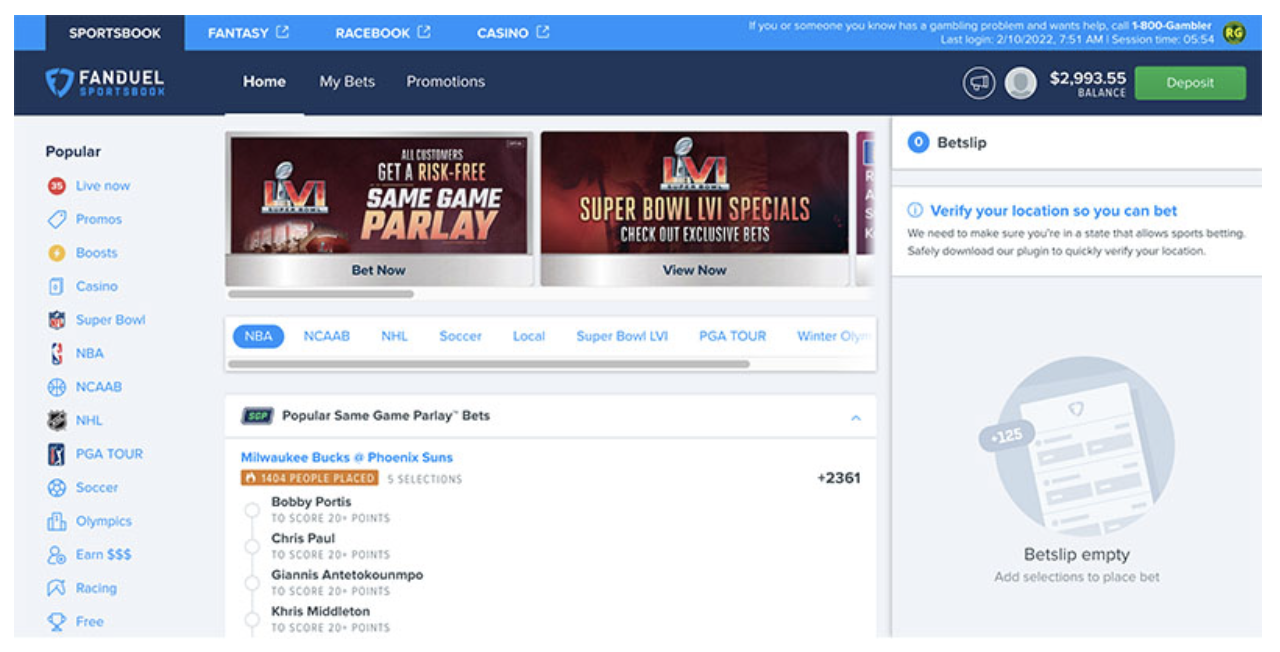This screenshot has width=1280, height=652.
Task: Click the Verify your location link
Action: (1054, 211)
